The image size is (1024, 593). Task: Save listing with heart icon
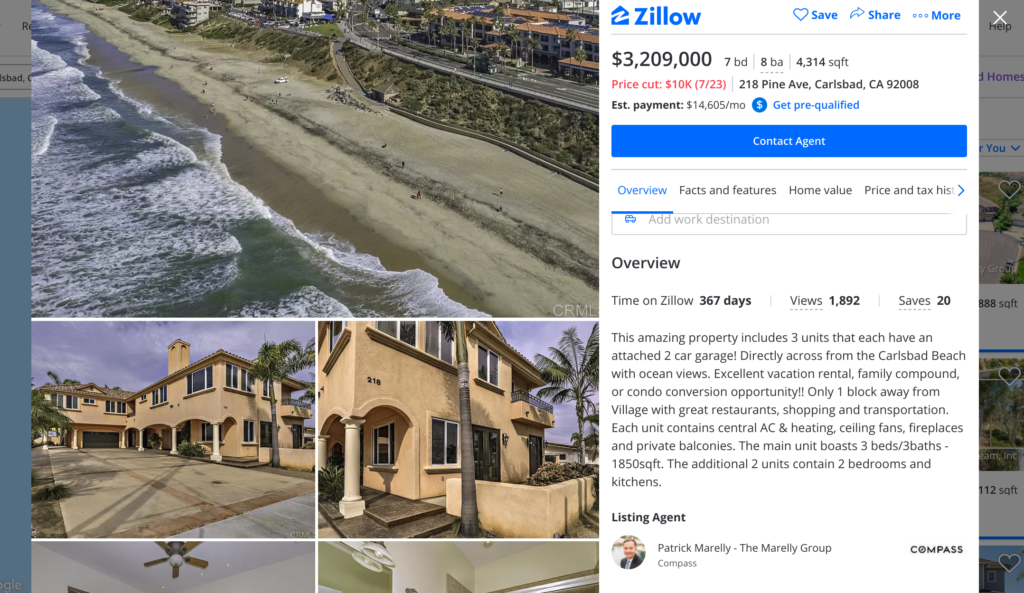815,14
